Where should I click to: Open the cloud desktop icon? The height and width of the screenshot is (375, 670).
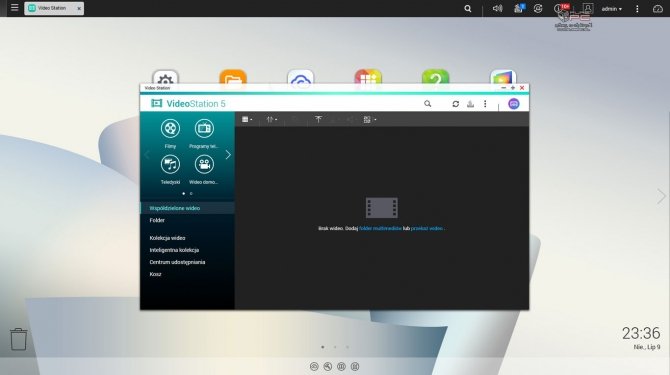[300, 77]
